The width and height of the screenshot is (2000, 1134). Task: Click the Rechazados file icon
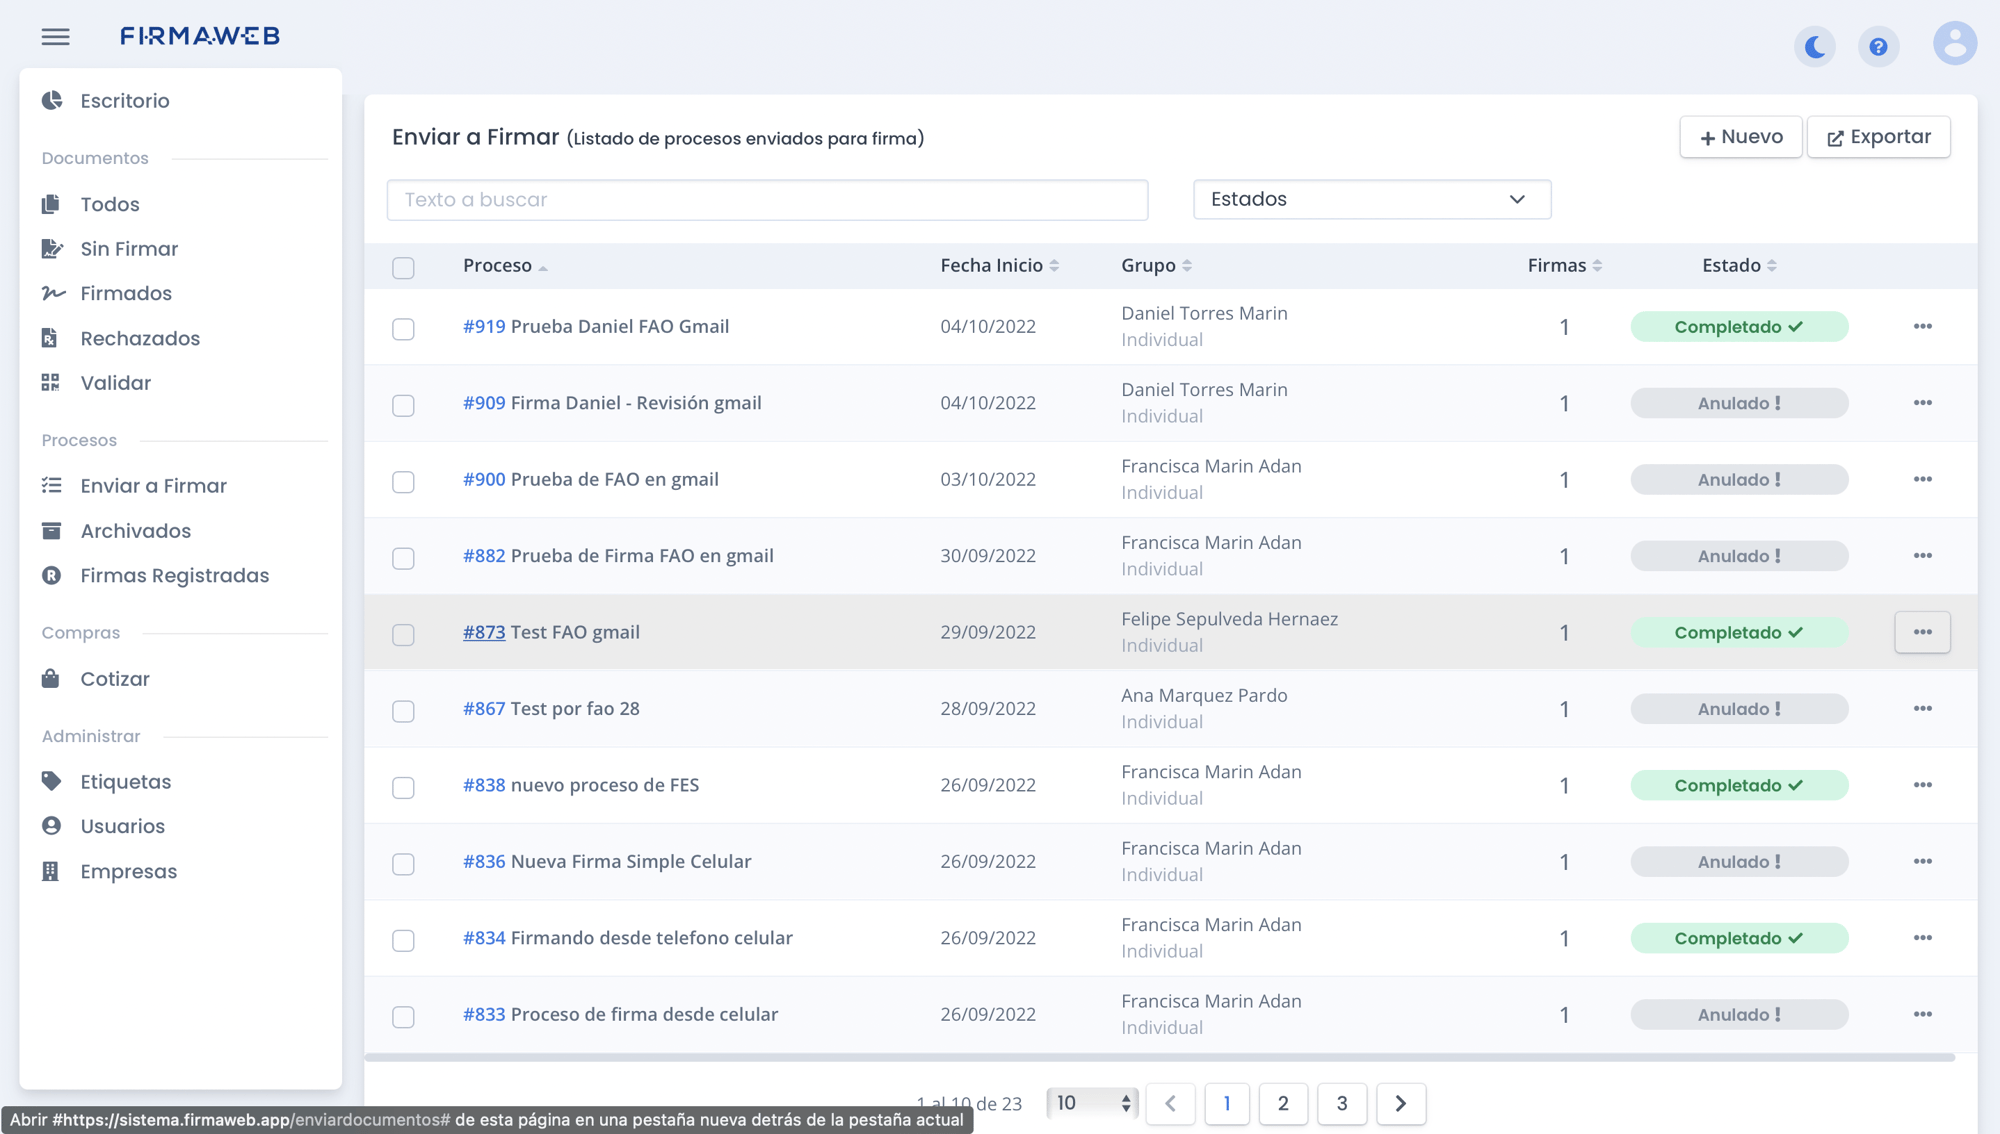click(x=50, y=338)
